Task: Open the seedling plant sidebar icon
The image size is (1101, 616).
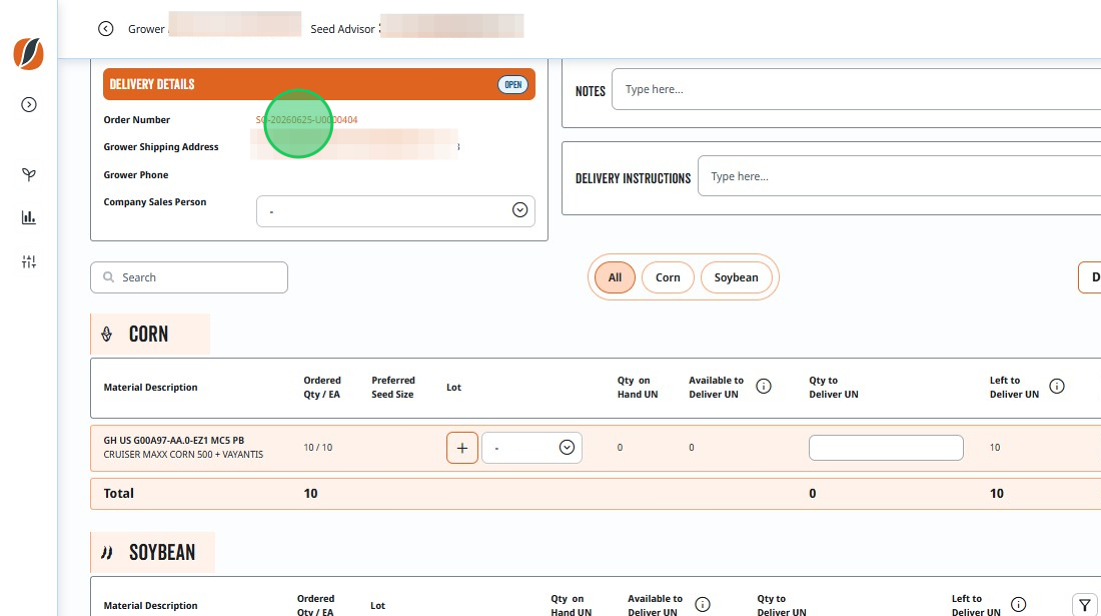Action: click(x=29, y=174)
